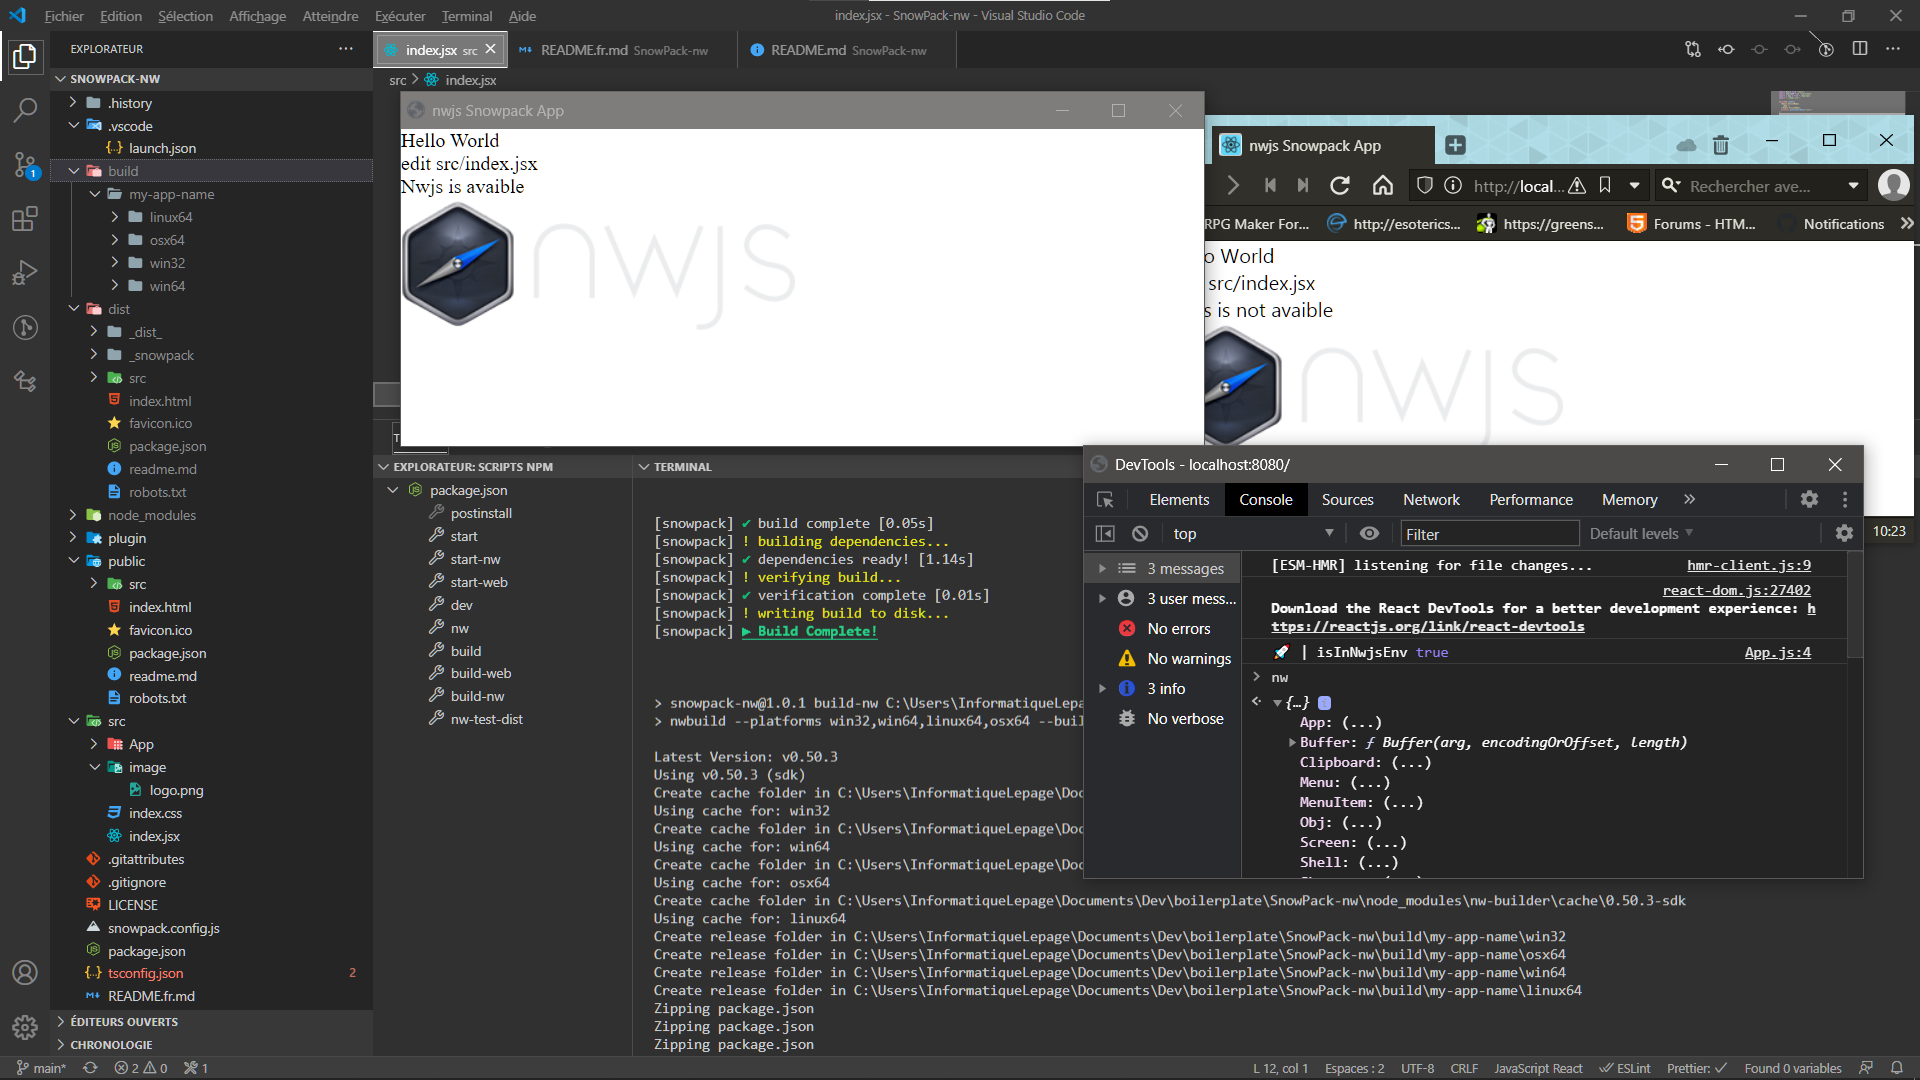The image size is (1920, 1080).
Task: Open DevTools settings gear
Action: [x=1810, y=500]
